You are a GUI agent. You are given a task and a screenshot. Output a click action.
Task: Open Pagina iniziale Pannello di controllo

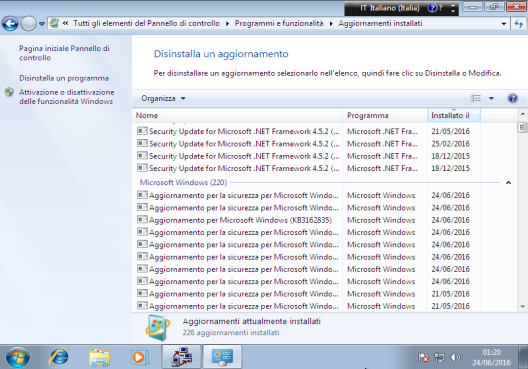tap(64, 53)
